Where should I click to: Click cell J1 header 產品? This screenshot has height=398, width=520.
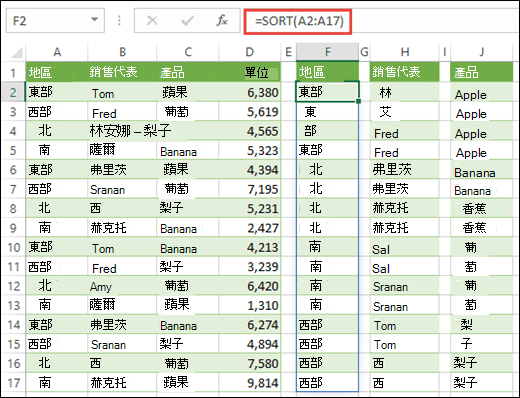482,72
